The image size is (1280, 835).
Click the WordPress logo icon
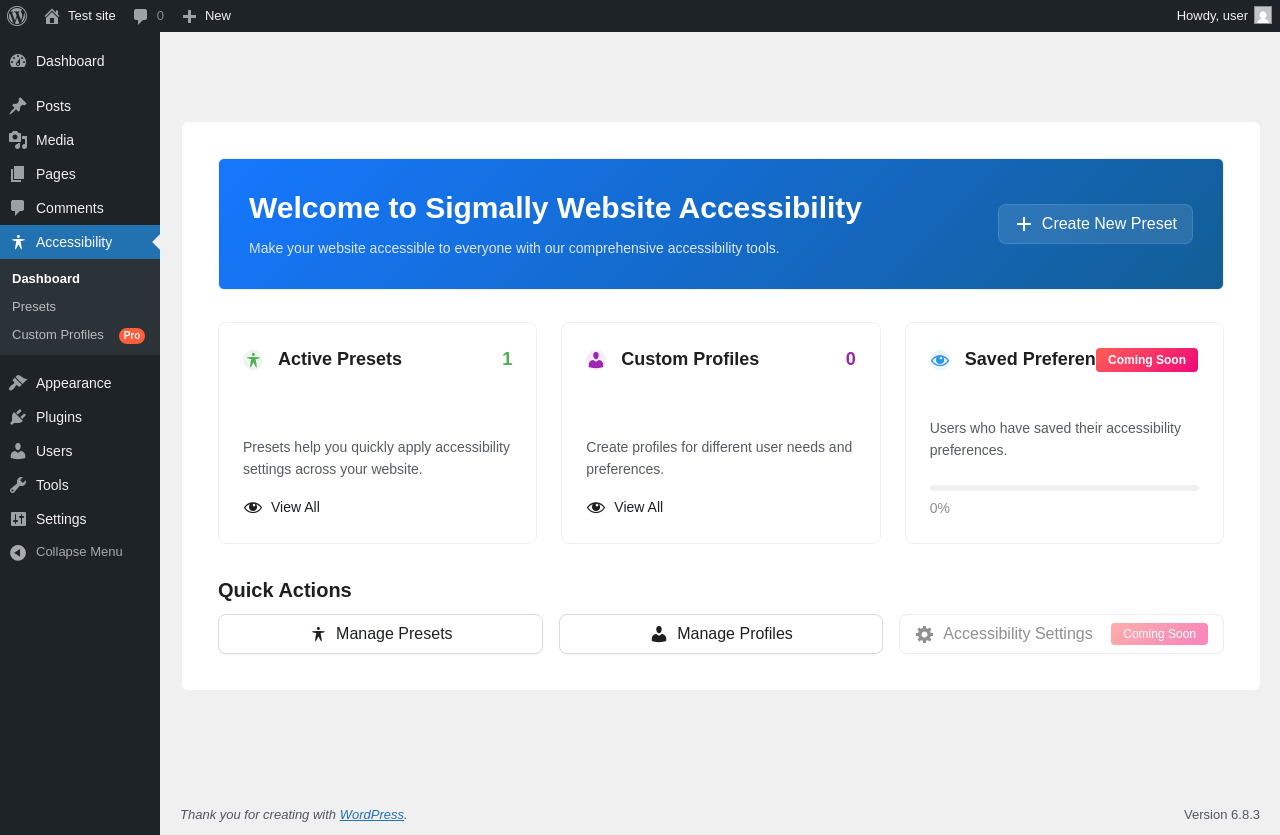coord(17,16)
